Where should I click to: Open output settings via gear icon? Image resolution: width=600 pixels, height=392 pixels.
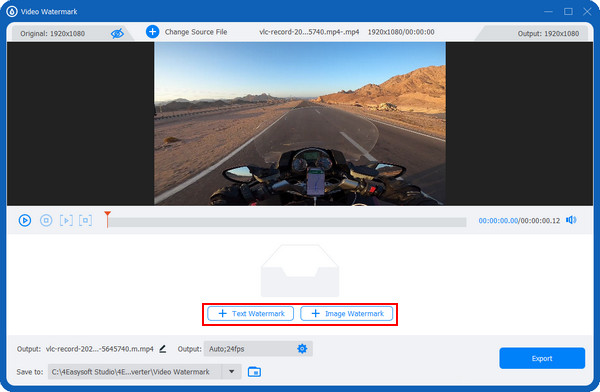click(302, 349)
